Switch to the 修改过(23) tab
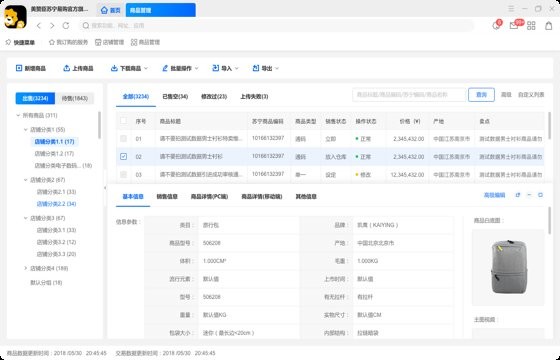 pos(214,96)
